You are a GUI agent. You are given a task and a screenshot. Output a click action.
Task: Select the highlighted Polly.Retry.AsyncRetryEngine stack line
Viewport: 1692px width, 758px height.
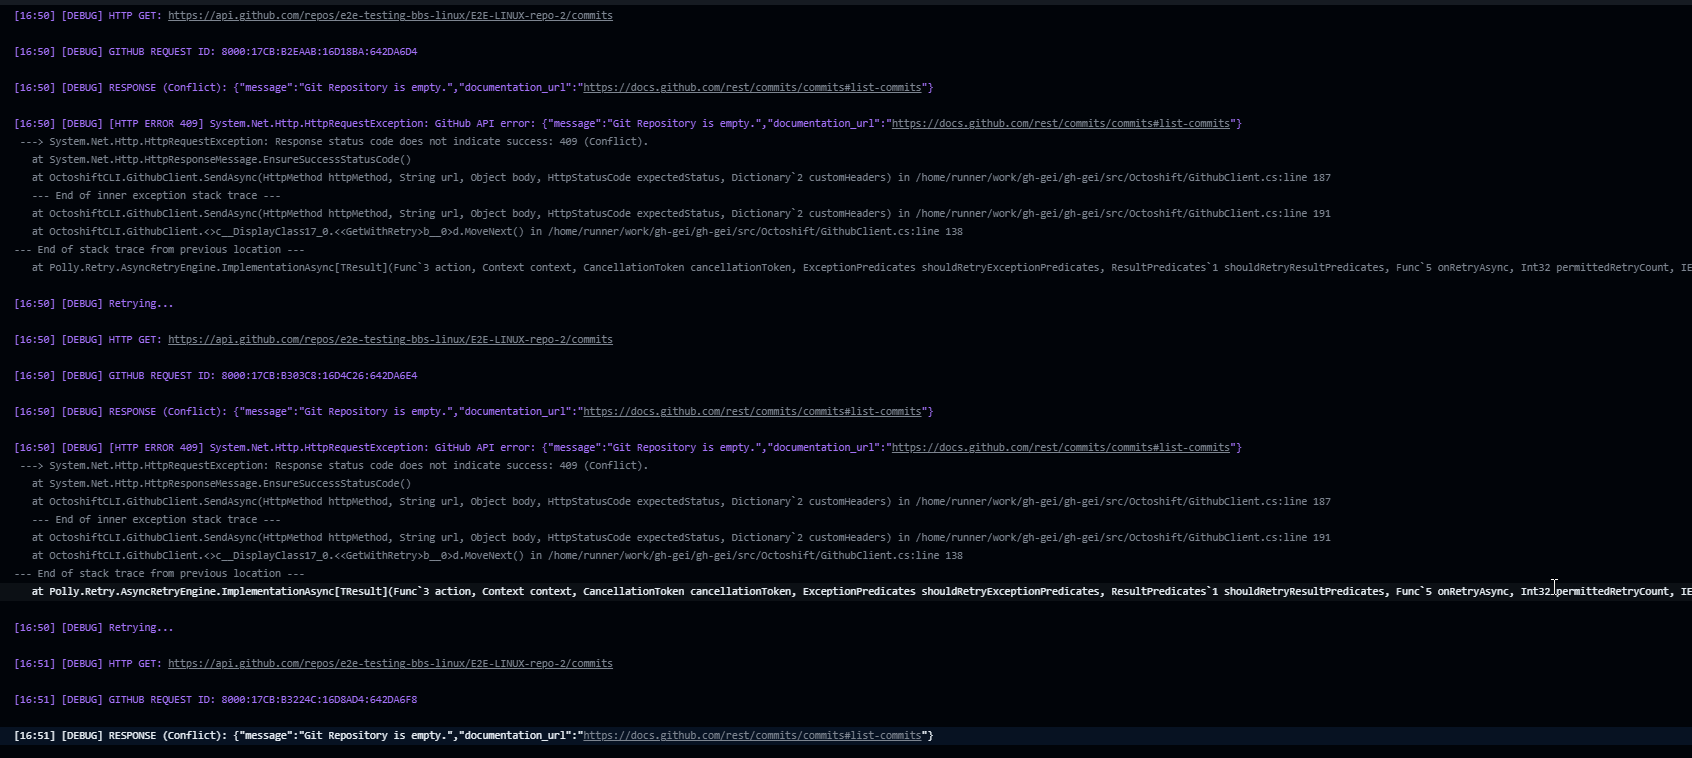coord(861,592)
